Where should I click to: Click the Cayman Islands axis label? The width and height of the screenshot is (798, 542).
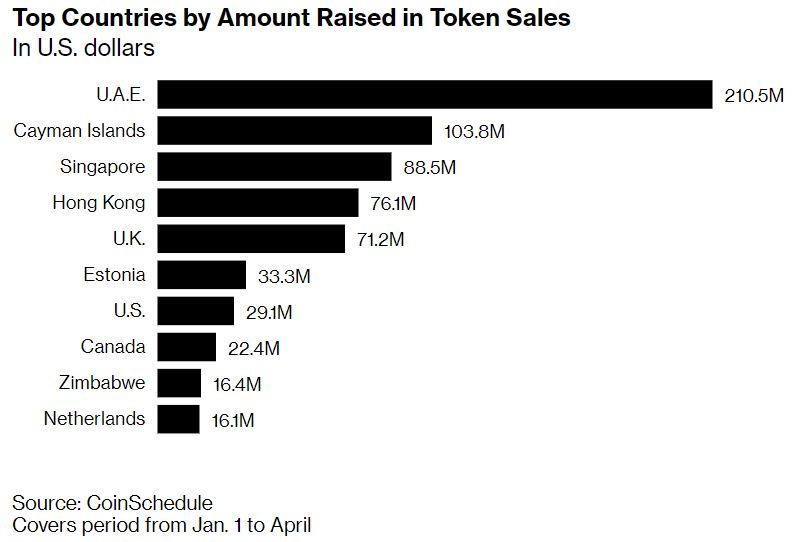pyautogui.click(x=79, y=131)
